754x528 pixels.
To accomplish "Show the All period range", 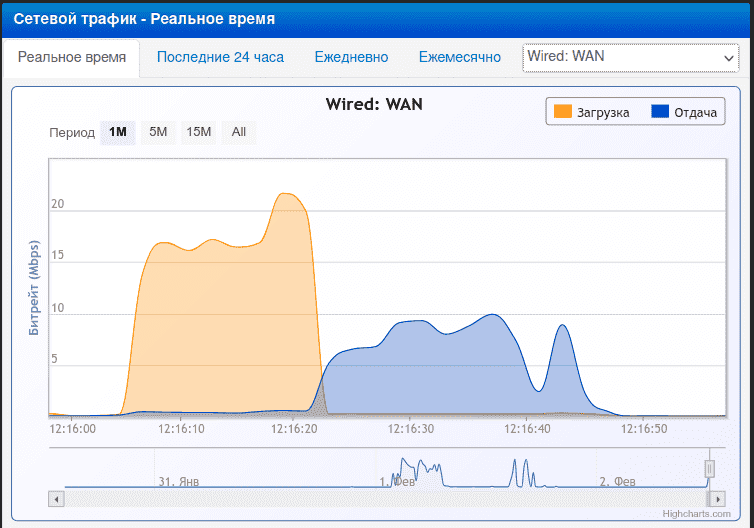I will click(x=239, y=132).
